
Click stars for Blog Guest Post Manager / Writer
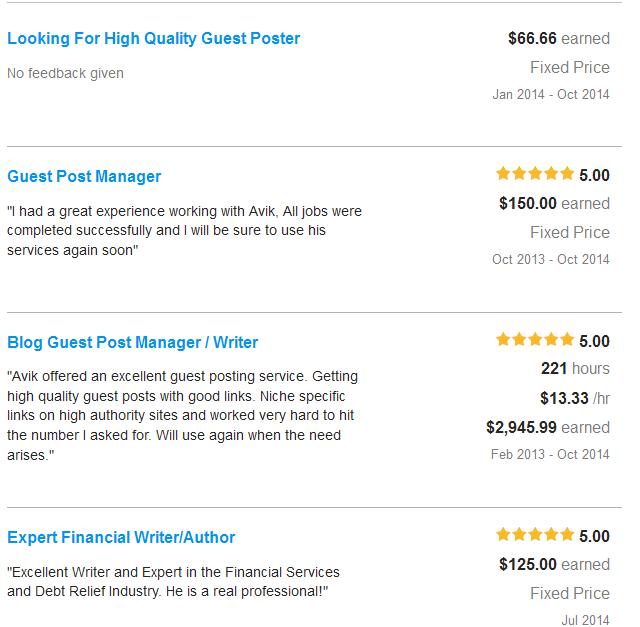pos(535,340)
